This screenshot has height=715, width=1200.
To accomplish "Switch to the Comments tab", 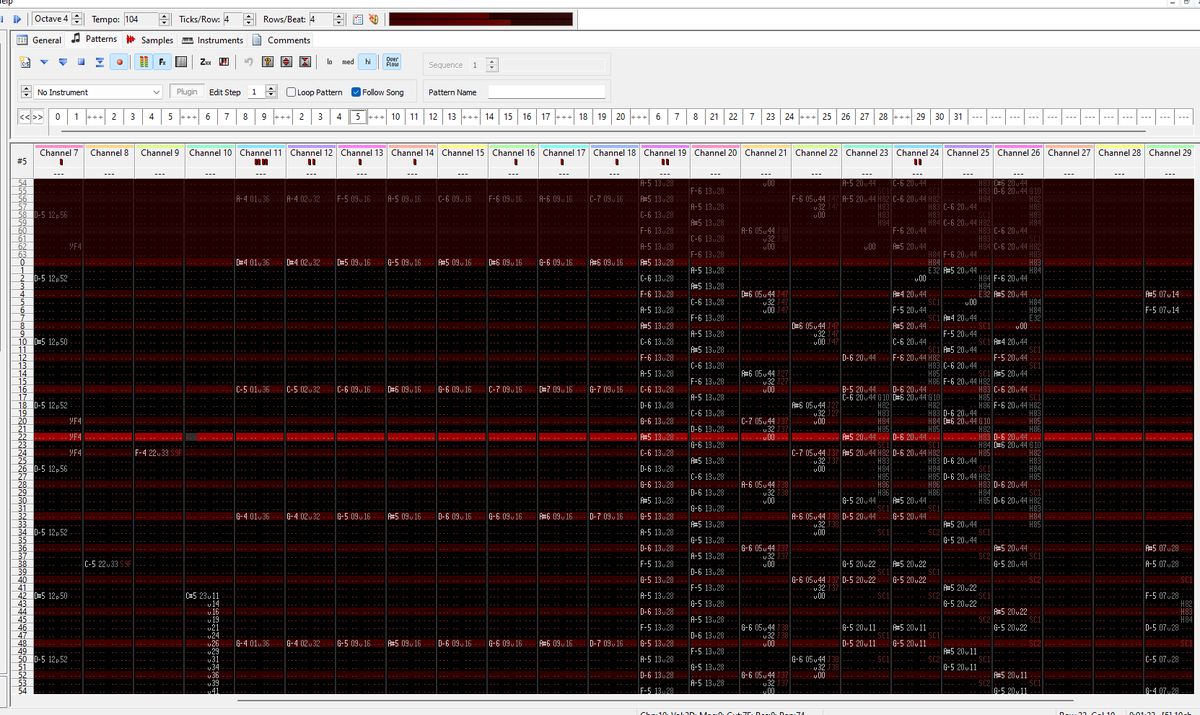I will (281, 40).
